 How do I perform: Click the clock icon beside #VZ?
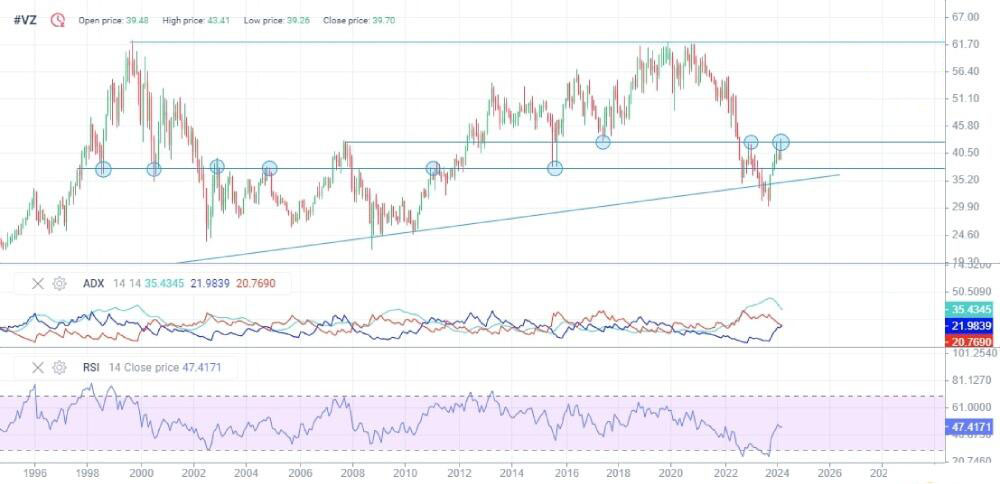(x=58, y=20)
